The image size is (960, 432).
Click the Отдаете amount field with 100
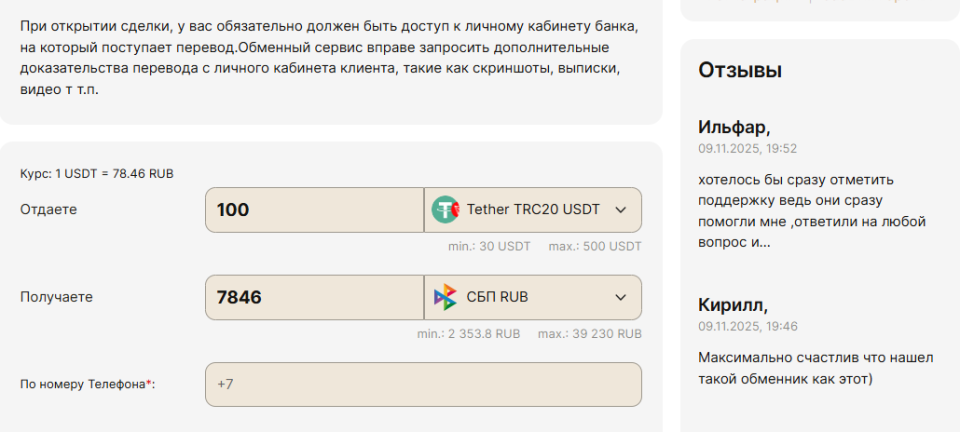pos(314,210)
